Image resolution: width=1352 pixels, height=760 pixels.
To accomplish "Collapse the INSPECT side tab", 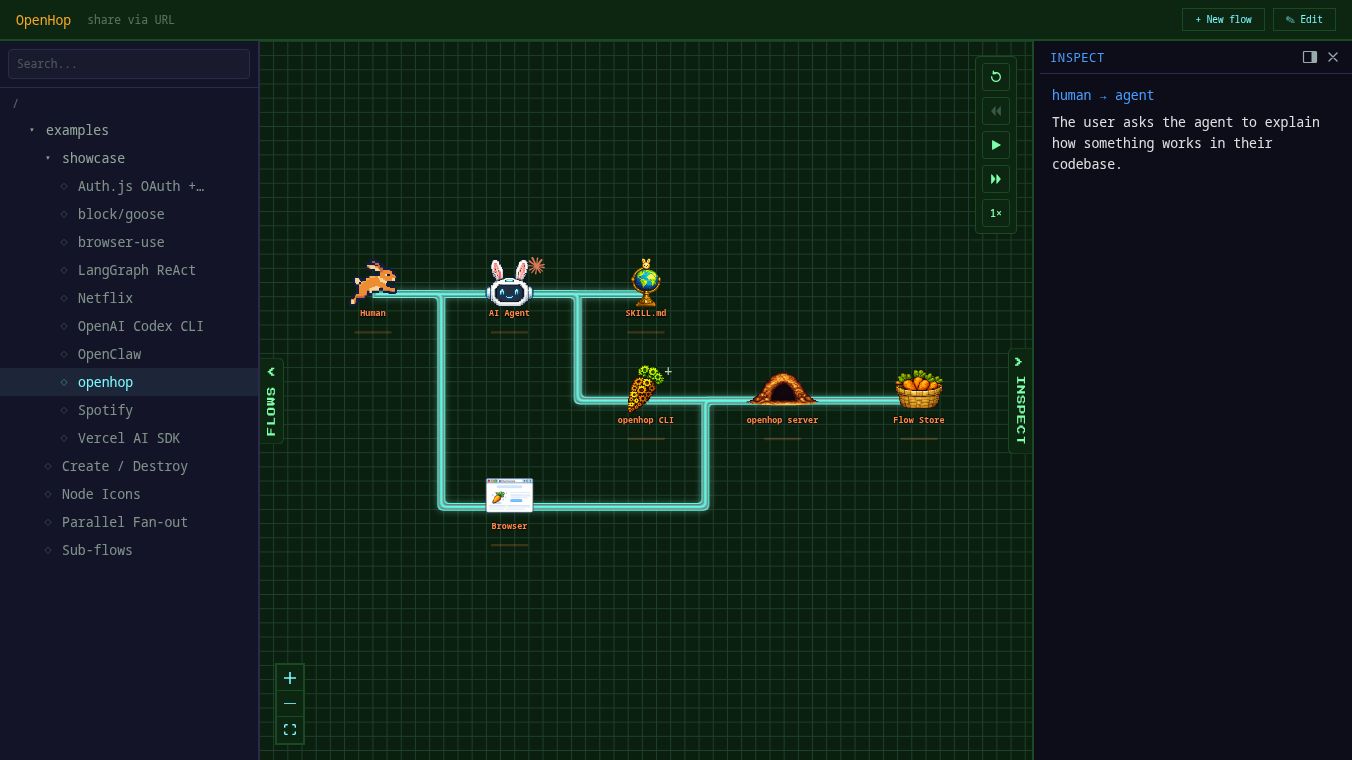I will (x=1020, y=401).
